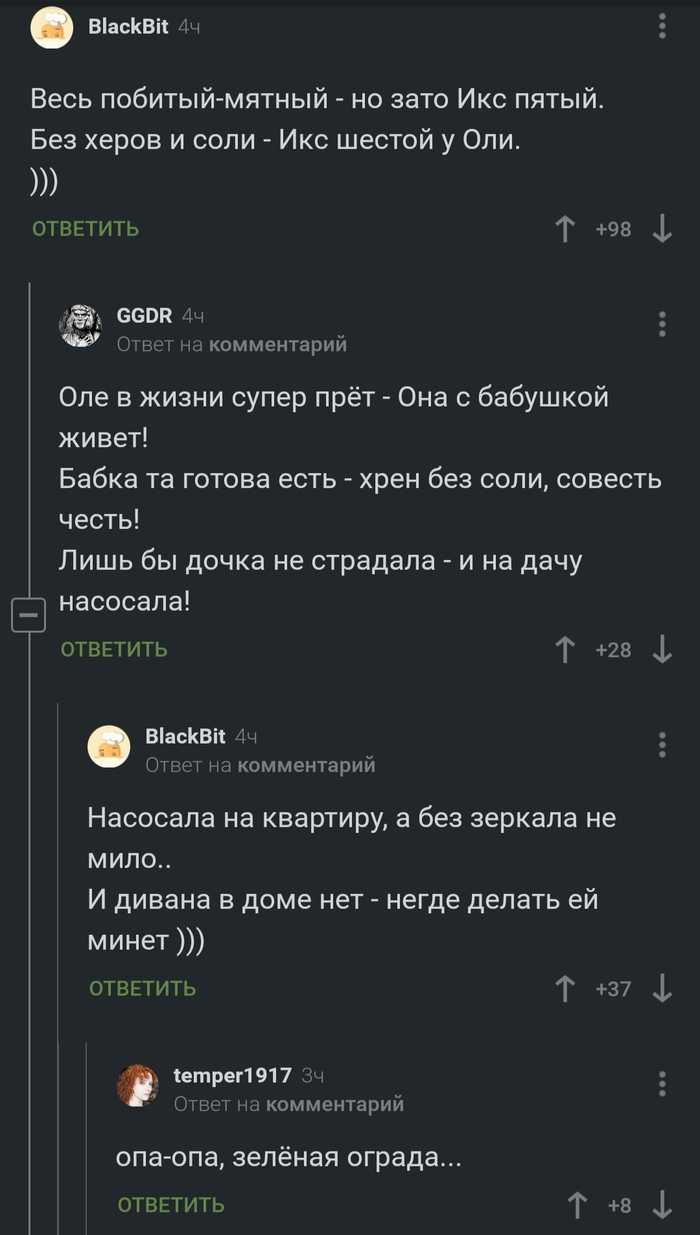The image size is (700, 1235).
Task: Upvote GGDR's comment with +28
Action: (565, 650)
